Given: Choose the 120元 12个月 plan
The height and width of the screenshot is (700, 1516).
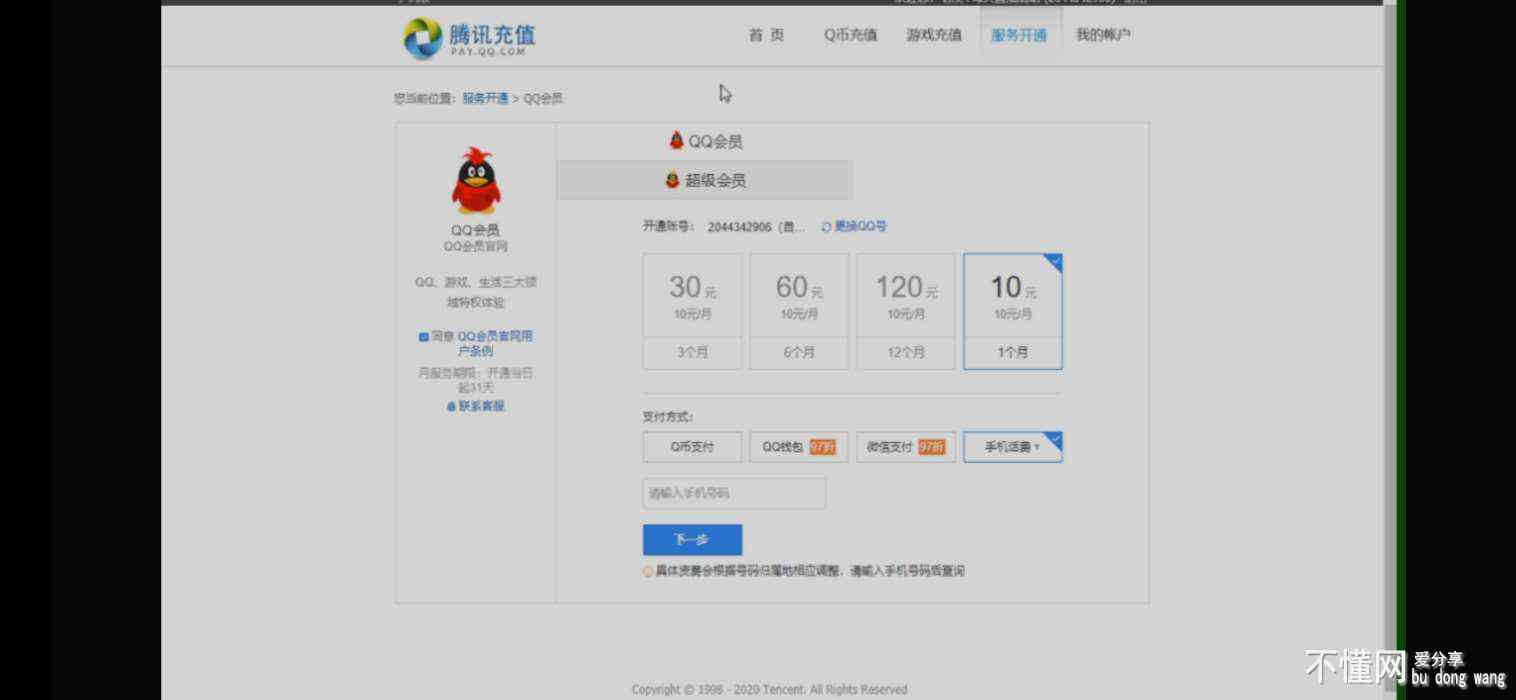Looking at the screenshot, I should 906,311.
